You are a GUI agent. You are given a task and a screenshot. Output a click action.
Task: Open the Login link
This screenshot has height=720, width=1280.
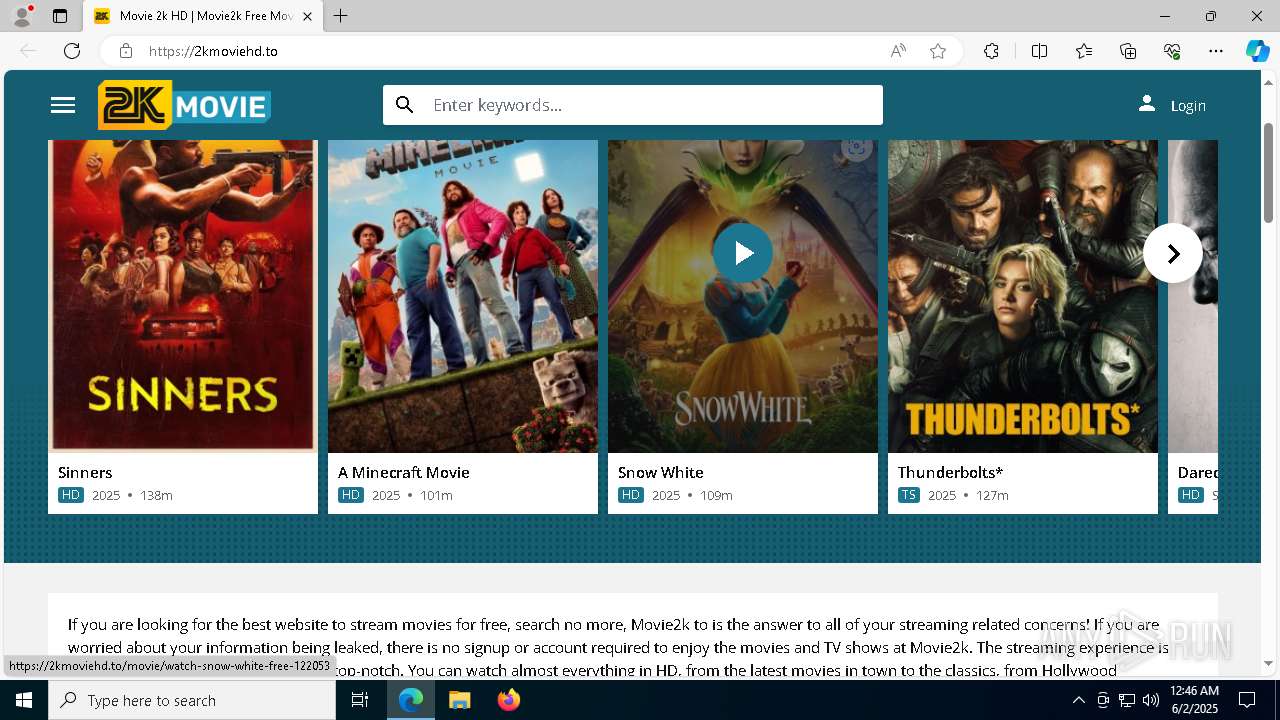1188,106
